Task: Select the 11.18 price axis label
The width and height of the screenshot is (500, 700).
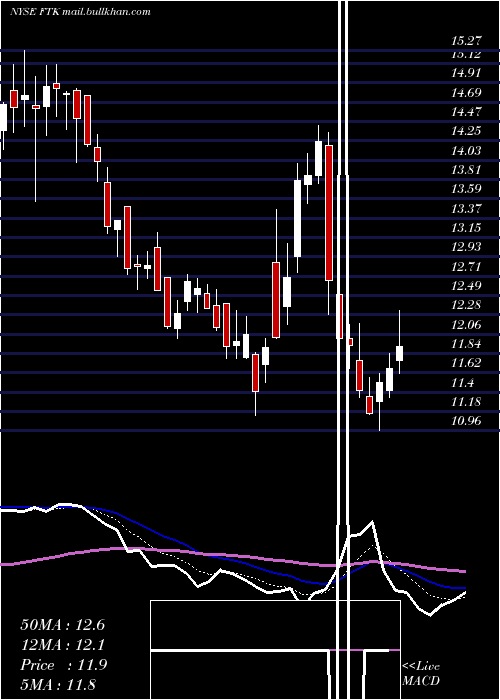Action: pyautogui.click(x=466, y=402)
